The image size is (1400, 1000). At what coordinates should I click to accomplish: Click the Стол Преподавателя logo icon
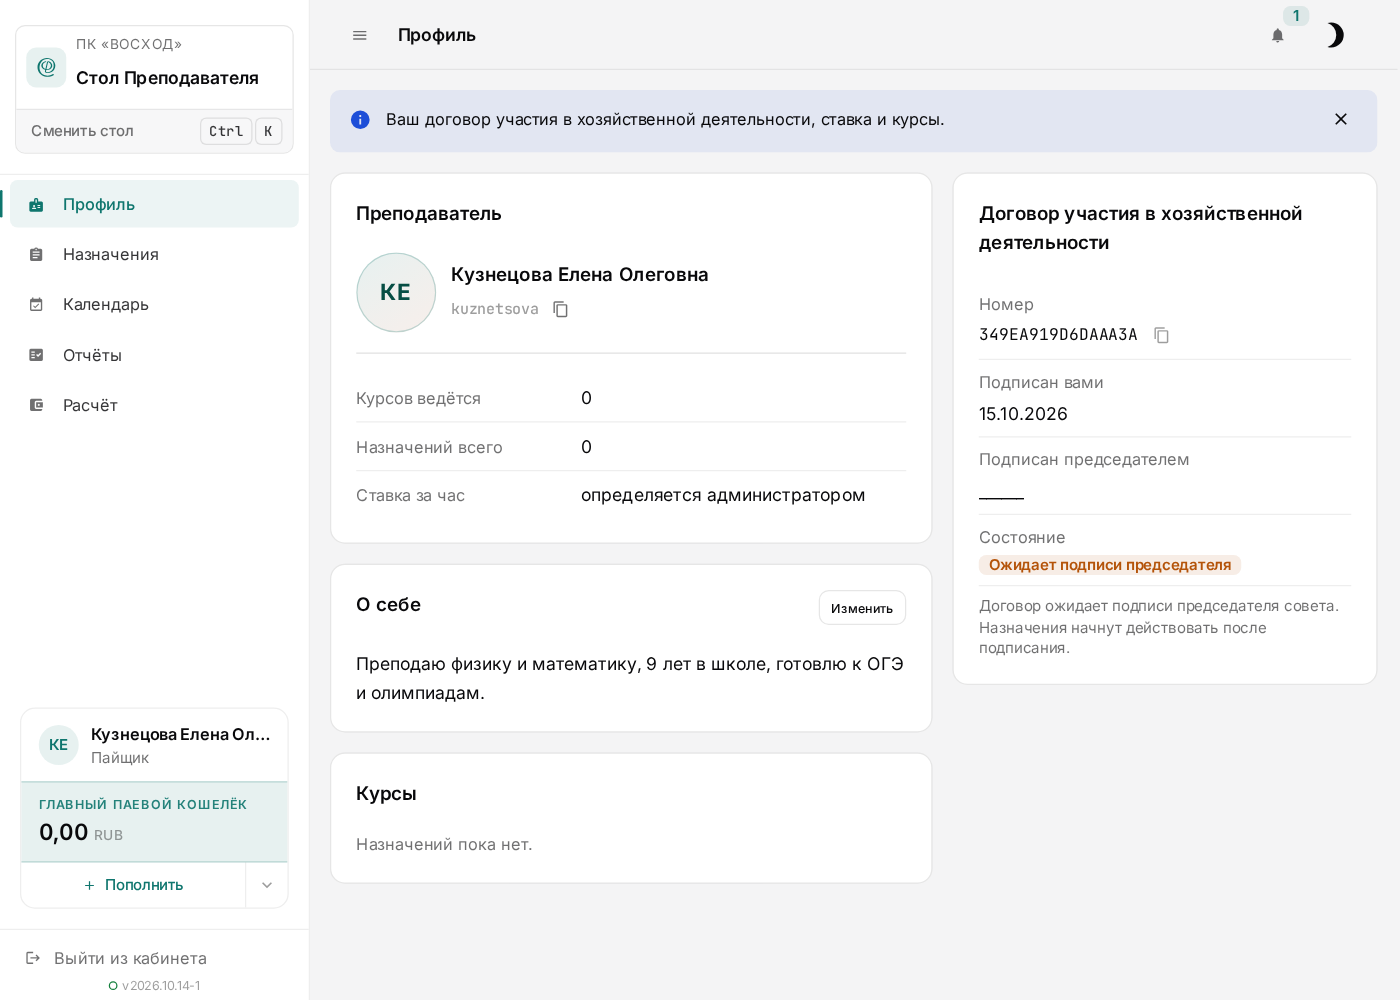[46, 67]
